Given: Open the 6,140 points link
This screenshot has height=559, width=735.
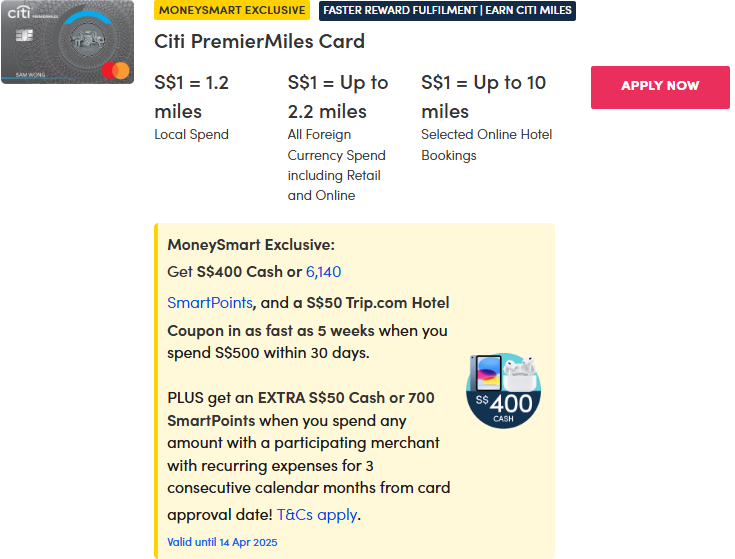Looking at the screenshot, I should point(324,272).
